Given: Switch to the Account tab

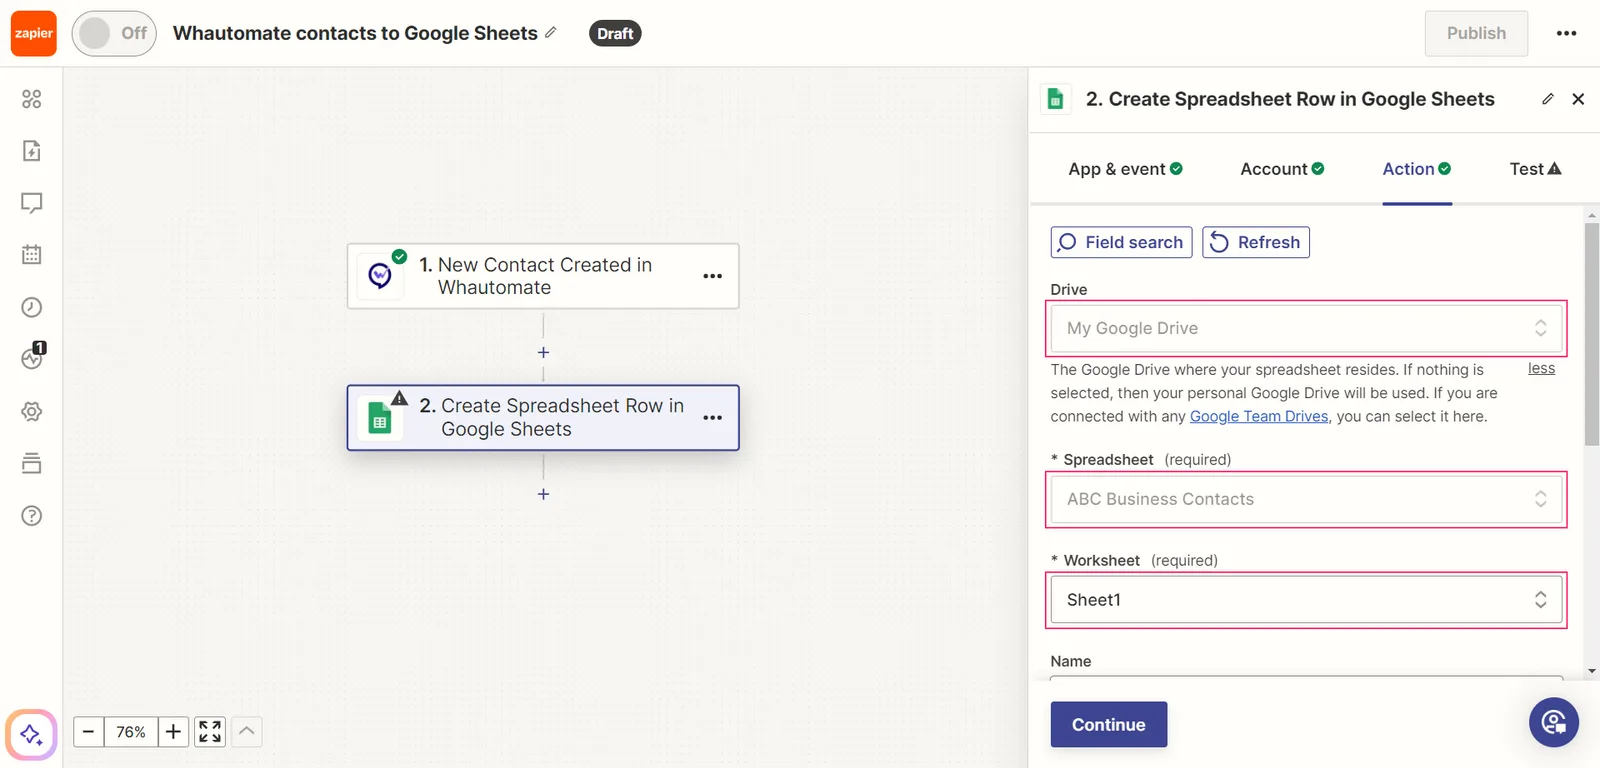Looking at the screenshot, I should [1282, 169].
